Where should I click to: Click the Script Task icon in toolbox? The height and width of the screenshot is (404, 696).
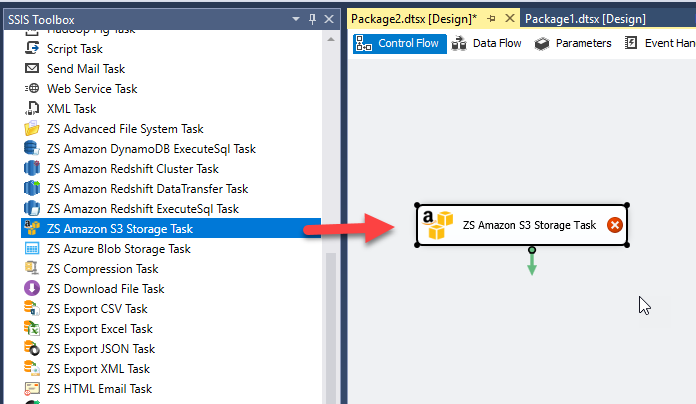point(32,48)
